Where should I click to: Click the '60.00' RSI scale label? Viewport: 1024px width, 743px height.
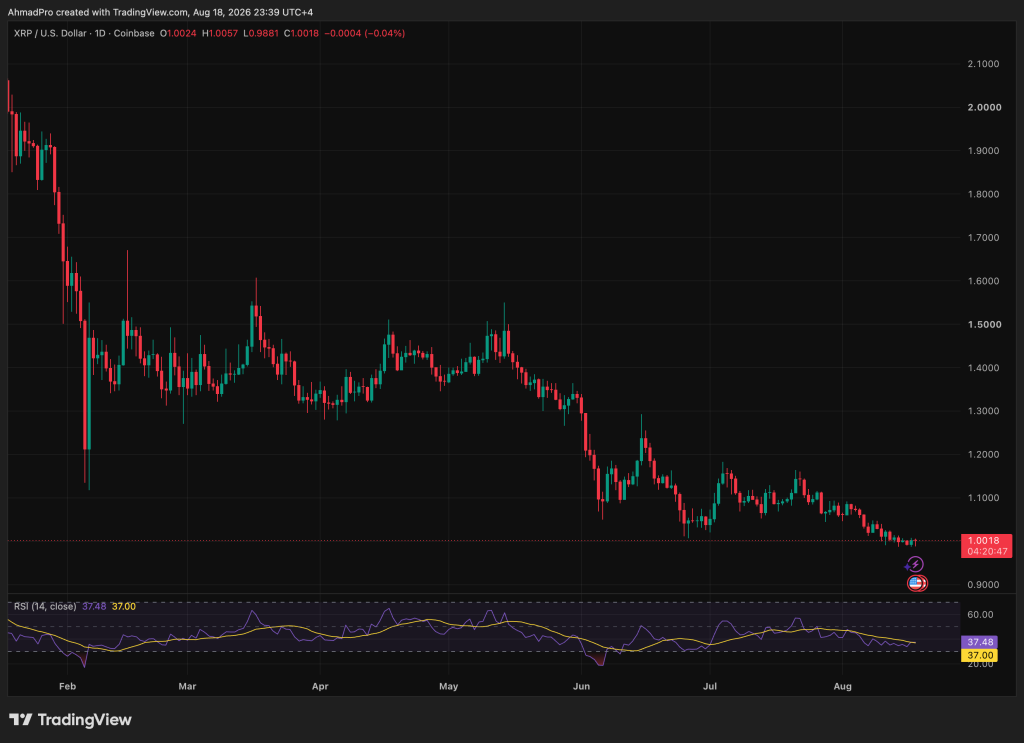click(x=980, y=614)
